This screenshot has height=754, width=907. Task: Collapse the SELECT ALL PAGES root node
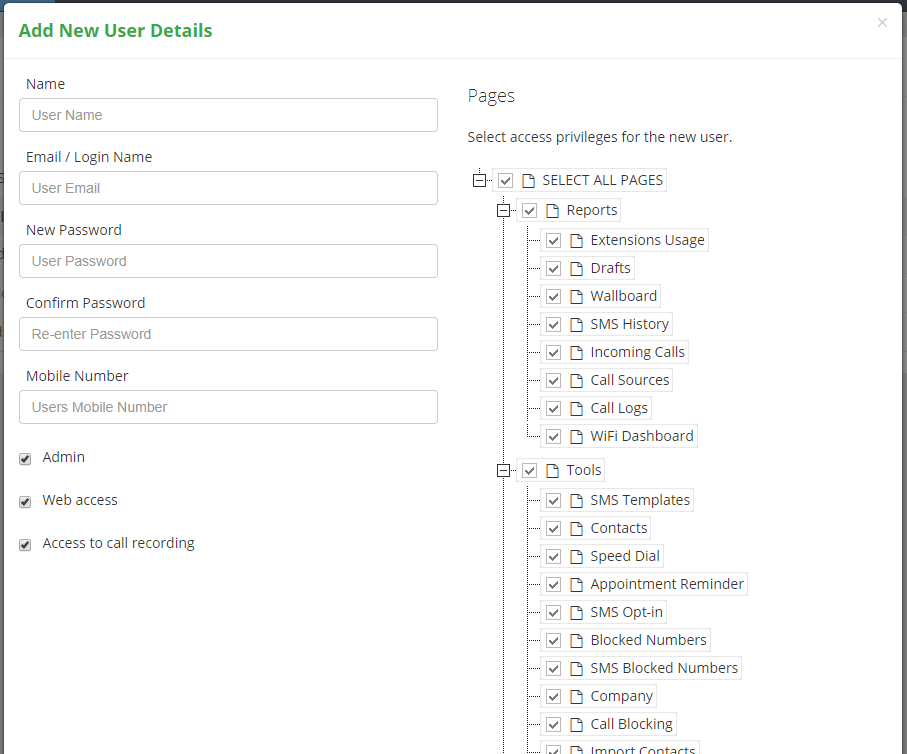(479, 181)
